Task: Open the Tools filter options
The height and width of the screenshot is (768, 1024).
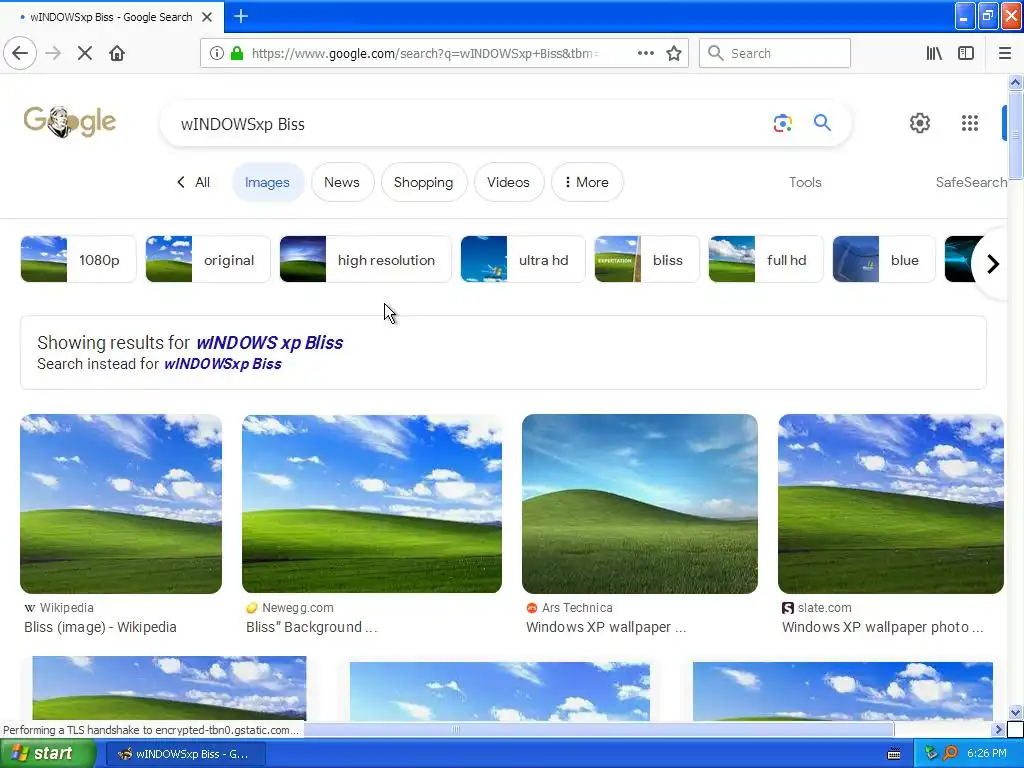Action: pyautogui.click(x=805, y=182)
